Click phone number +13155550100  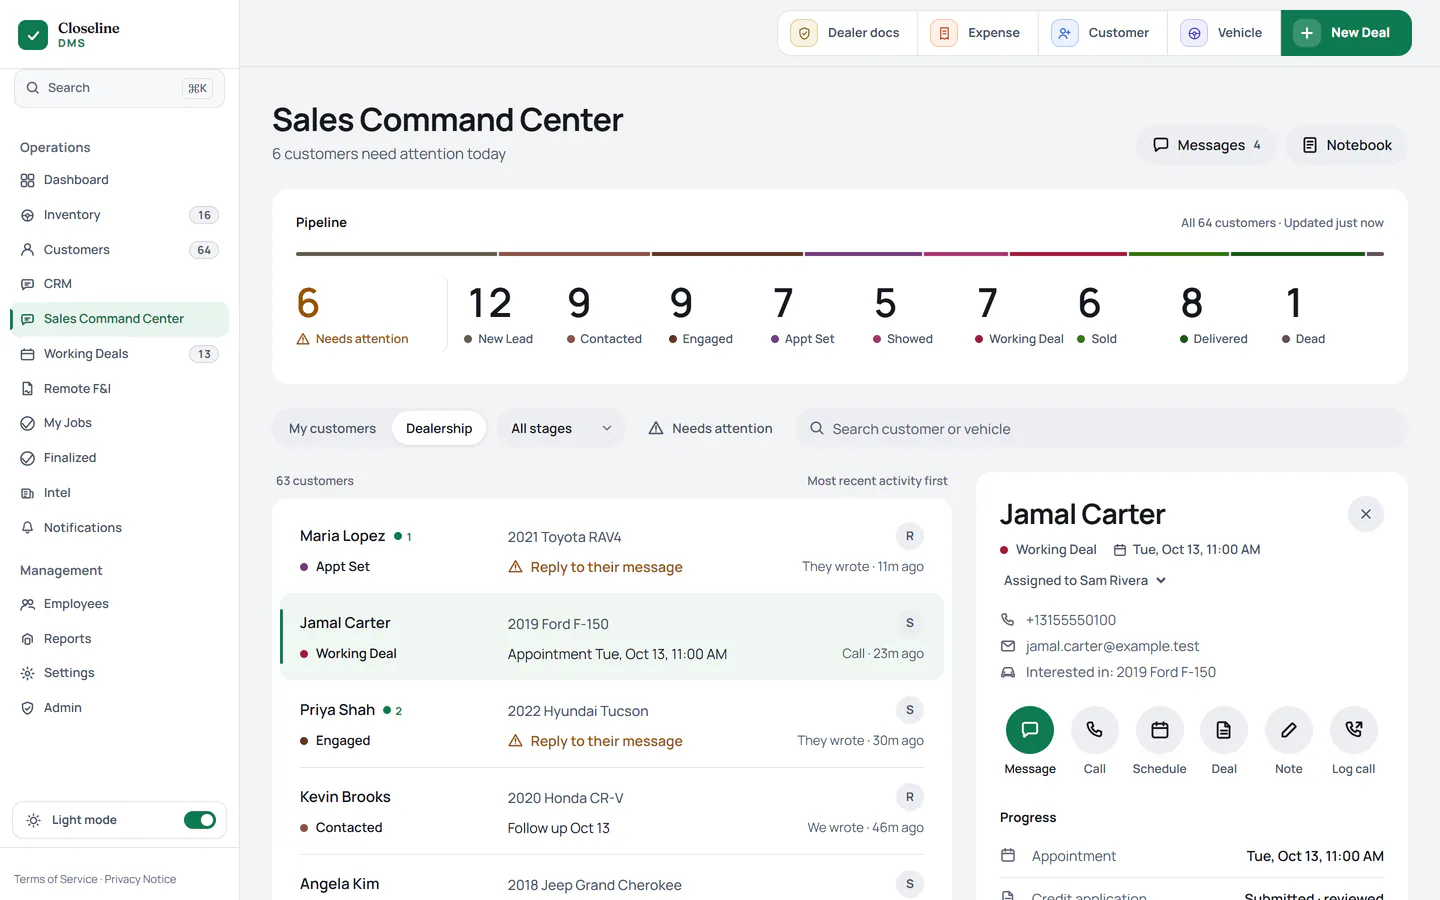pyautogui.click(x=1070, y=620)
